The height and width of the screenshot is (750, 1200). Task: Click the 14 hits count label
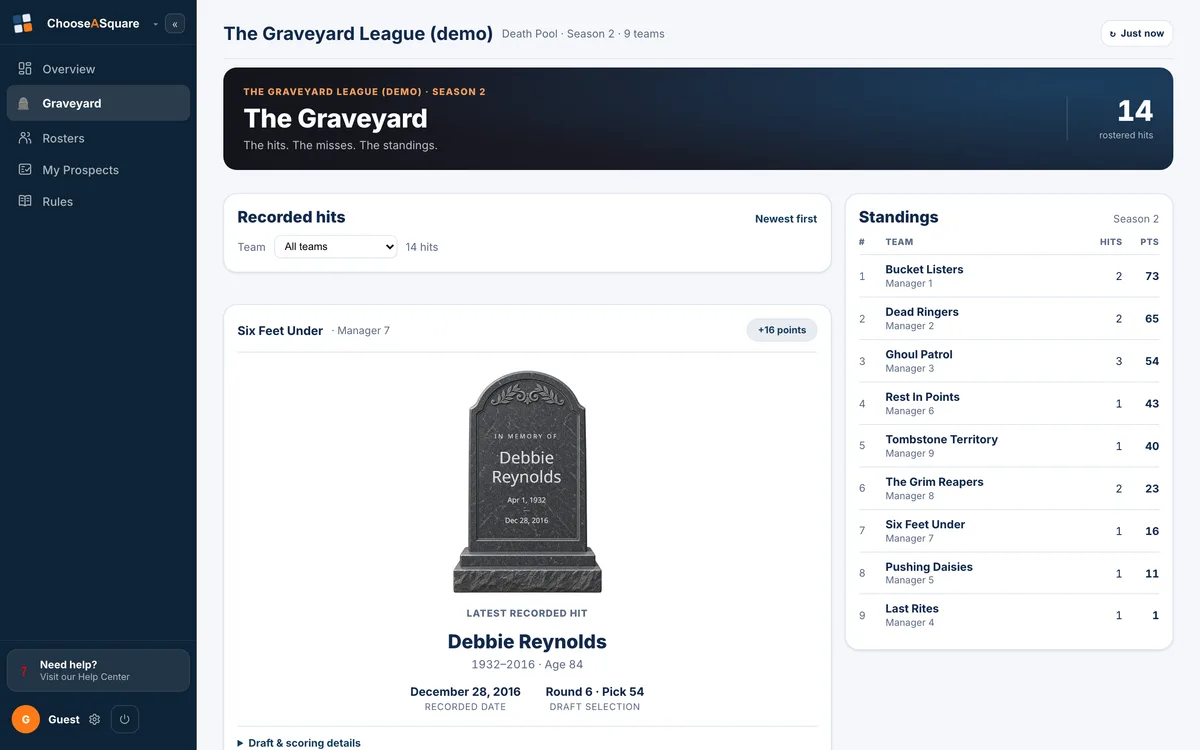point(422,247)
